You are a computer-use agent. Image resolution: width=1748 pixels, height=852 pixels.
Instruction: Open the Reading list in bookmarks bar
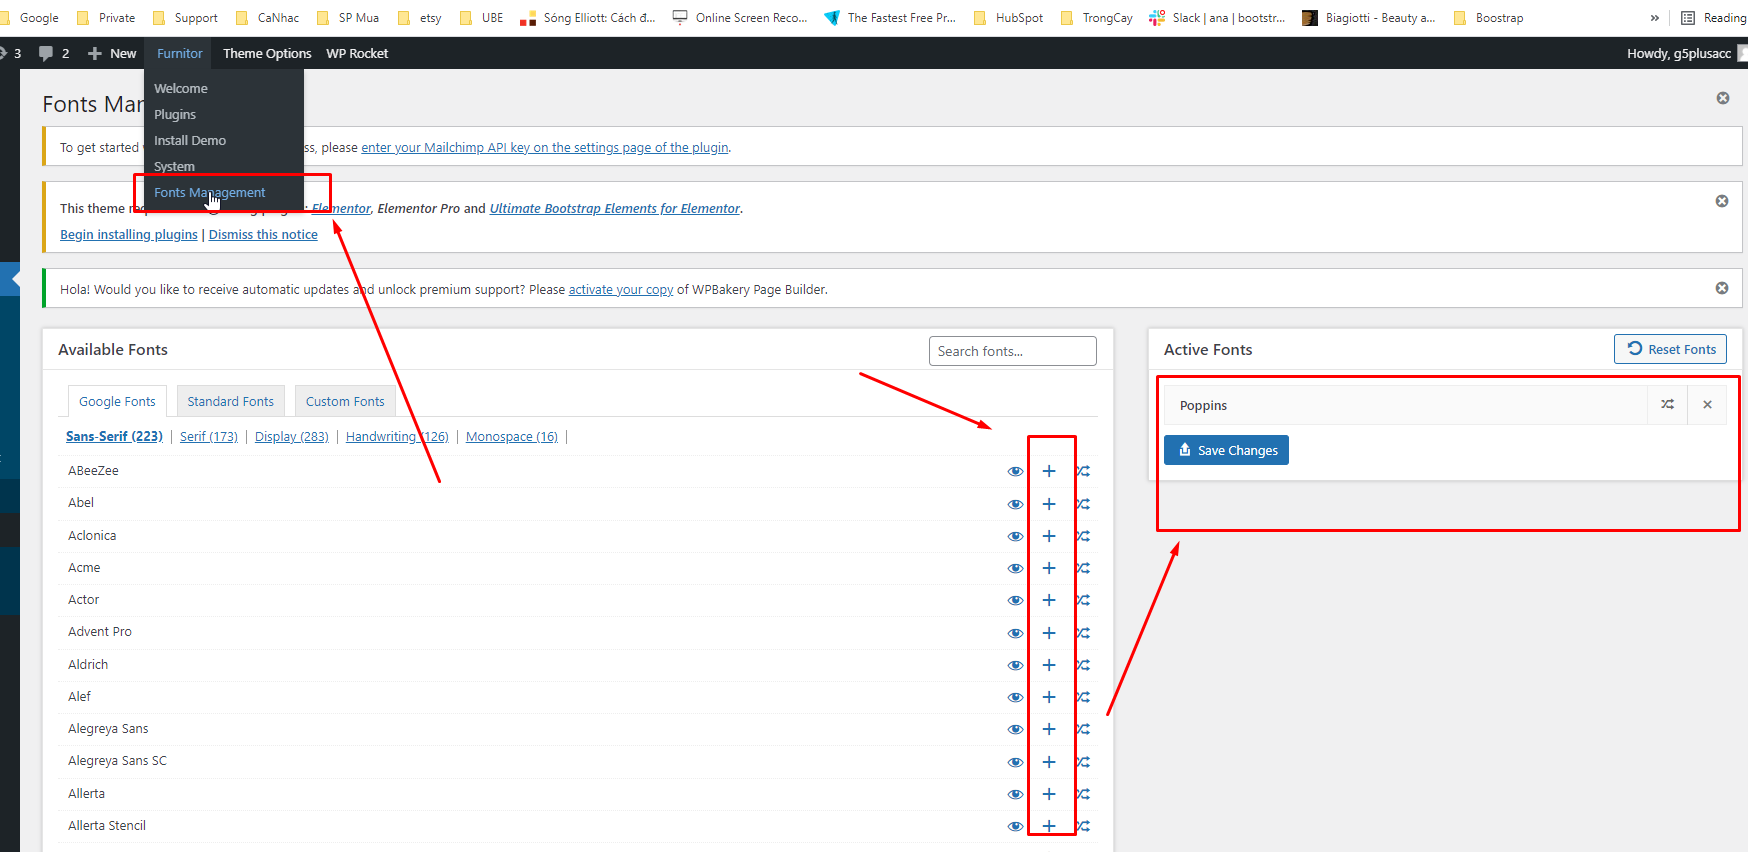click(x=1713, y=18)
